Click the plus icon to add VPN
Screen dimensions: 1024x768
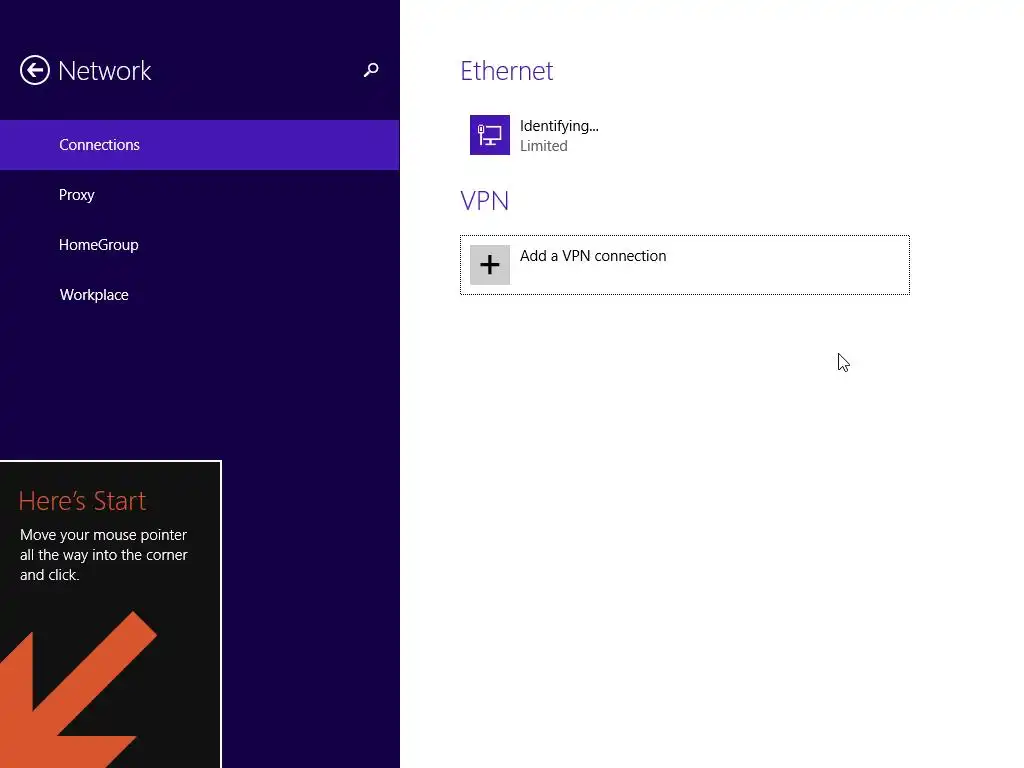(x=490, y=265)
